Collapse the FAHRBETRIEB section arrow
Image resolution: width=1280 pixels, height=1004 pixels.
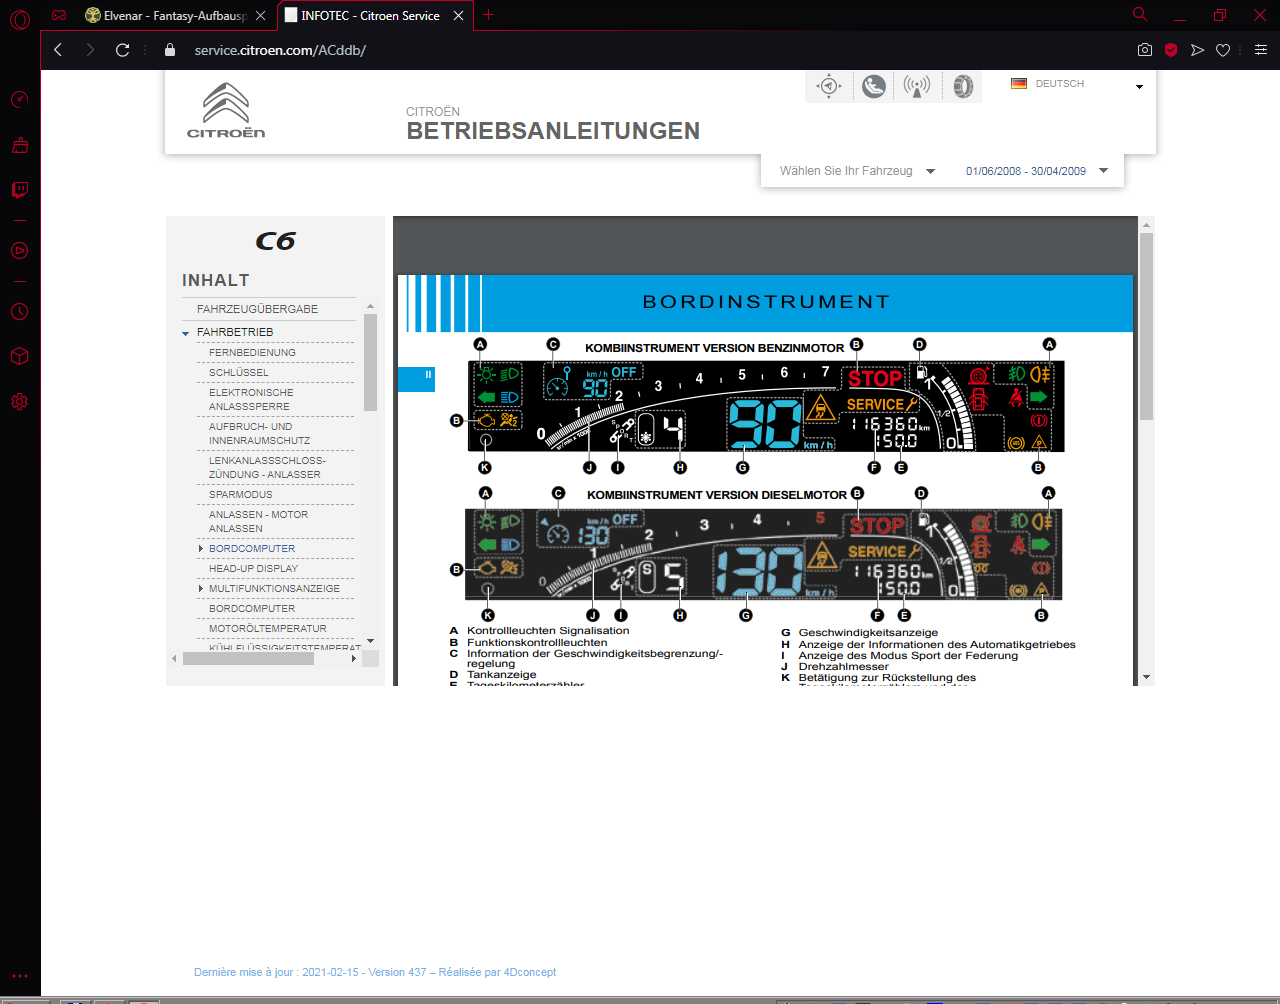186,333
